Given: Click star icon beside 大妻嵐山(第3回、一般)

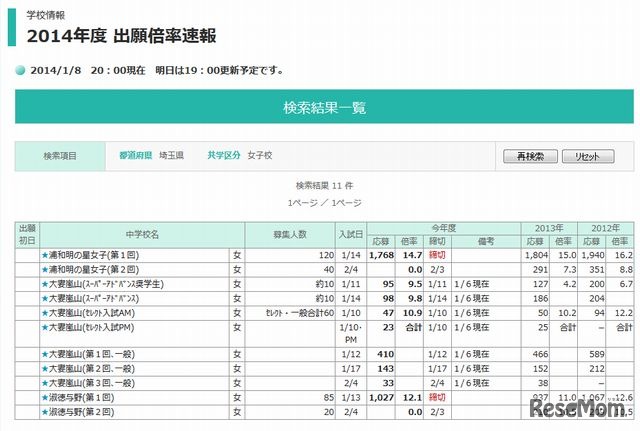Looking at the screenshot, I should (45, 383).
